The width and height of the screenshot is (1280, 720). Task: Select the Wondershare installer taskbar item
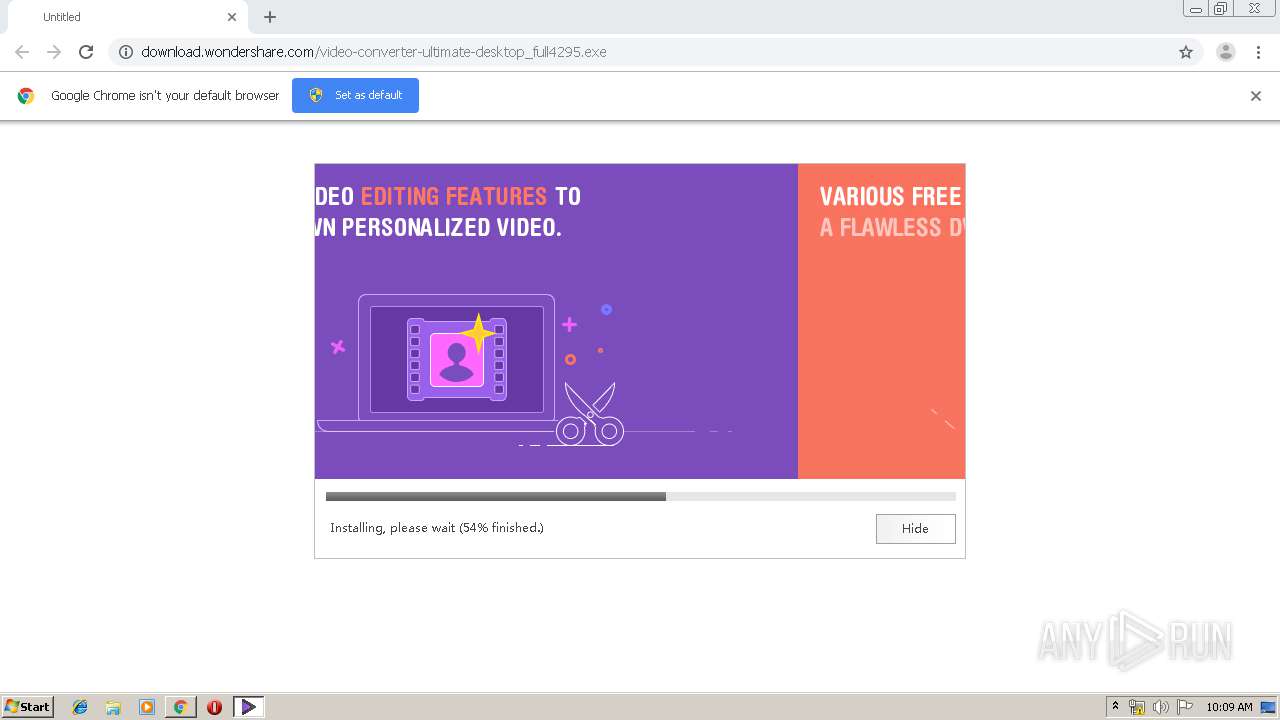point(248,707)
